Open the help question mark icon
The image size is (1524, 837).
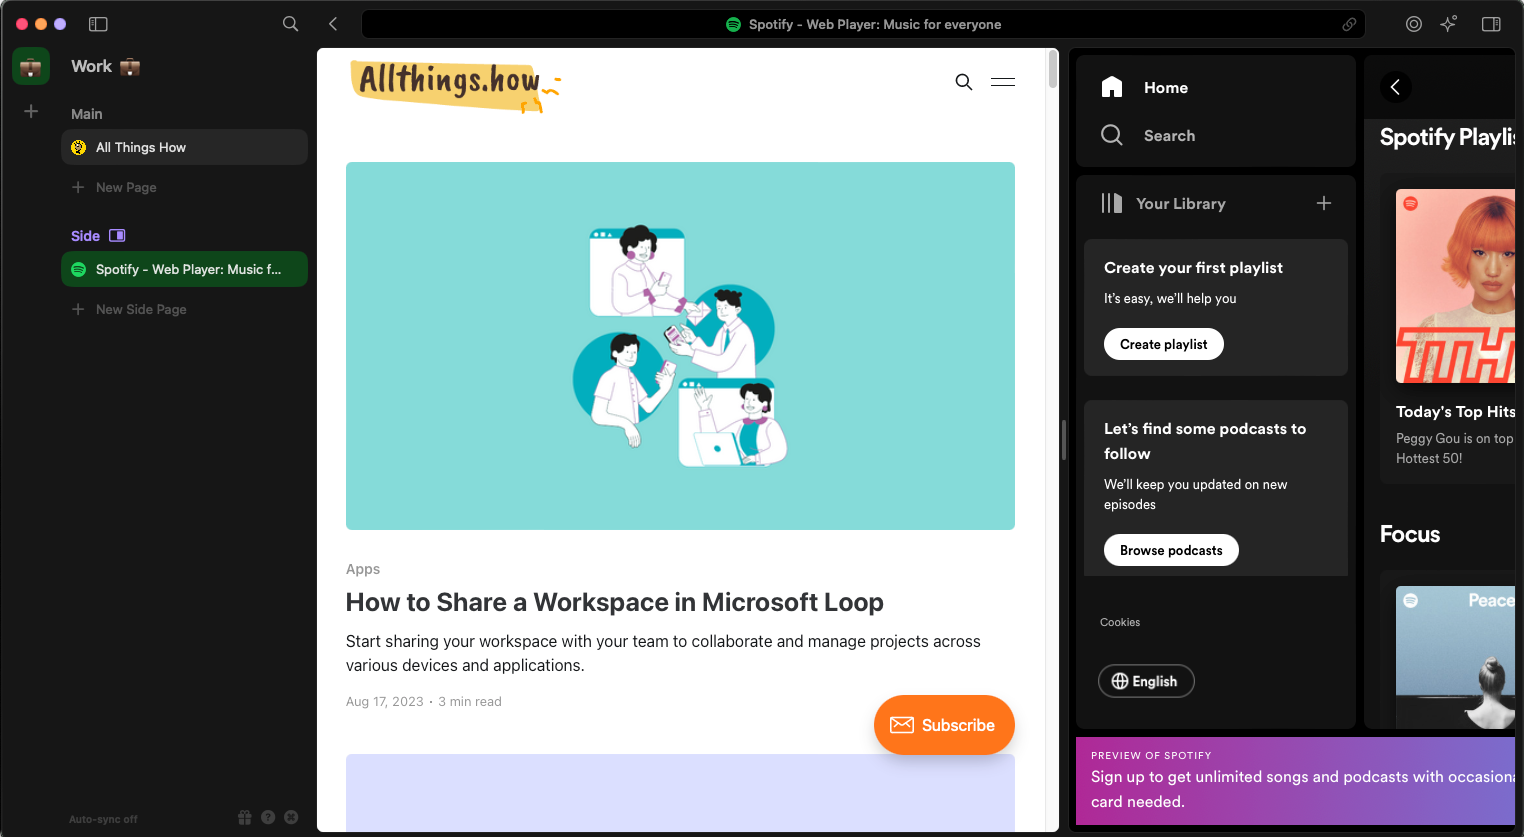pyautogui.click(x=268, y=817)
